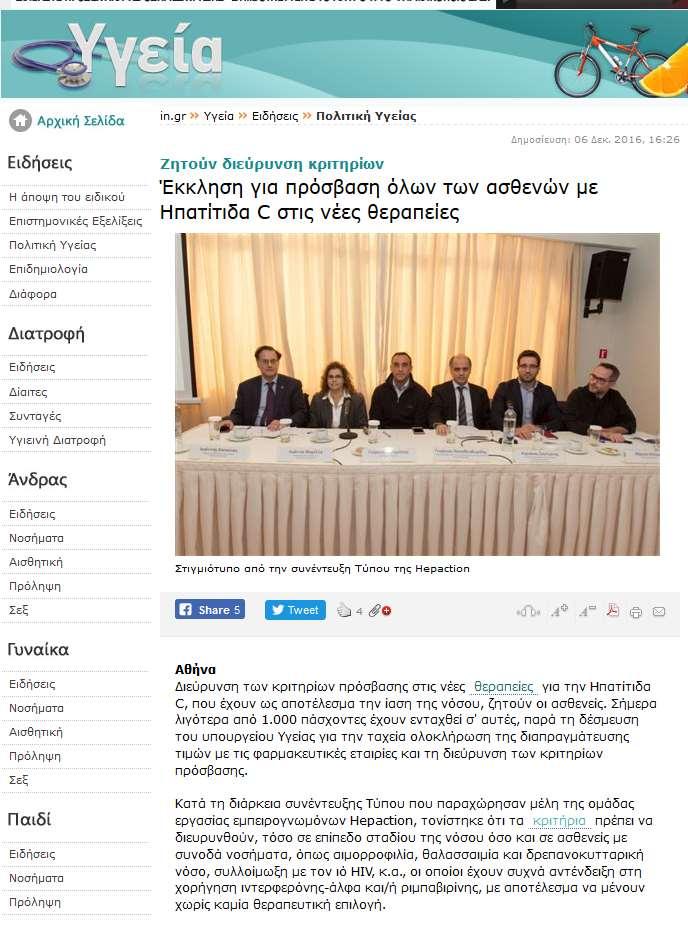This screenshot has width=688, height=926.
Task: Tweet this article
Action: 295,609
